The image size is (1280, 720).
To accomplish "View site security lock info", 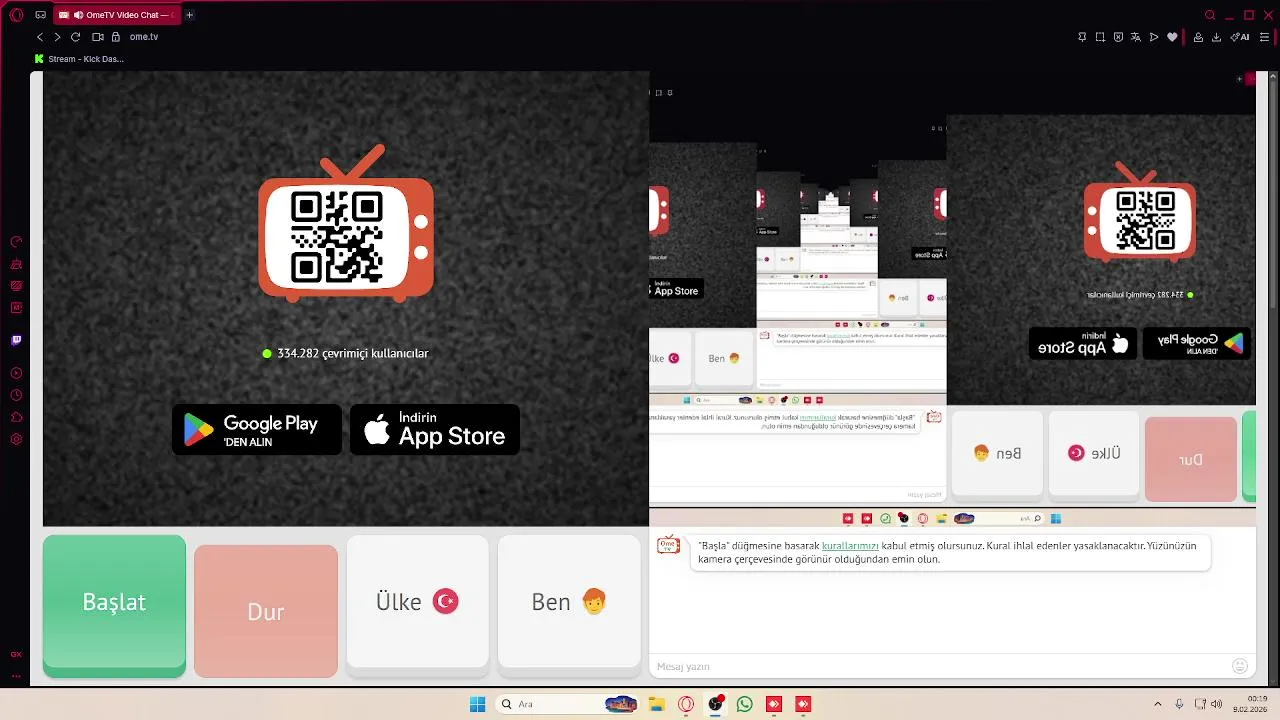I will [x=116, y=37].
